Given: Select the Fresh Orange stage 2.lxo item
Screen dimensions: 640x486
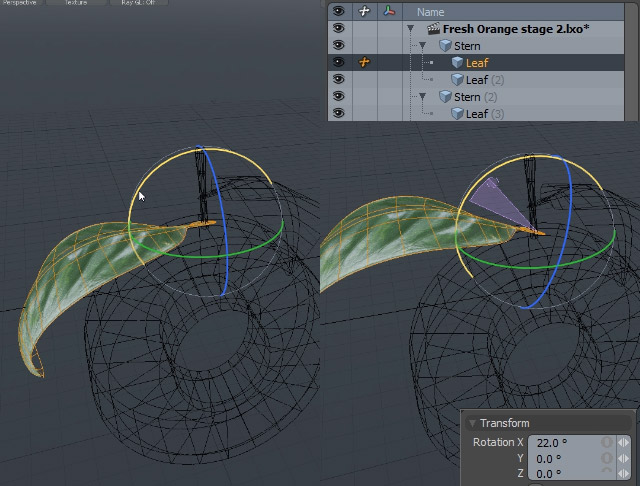Looking at the screenshot, I should (x=516, y=29).
